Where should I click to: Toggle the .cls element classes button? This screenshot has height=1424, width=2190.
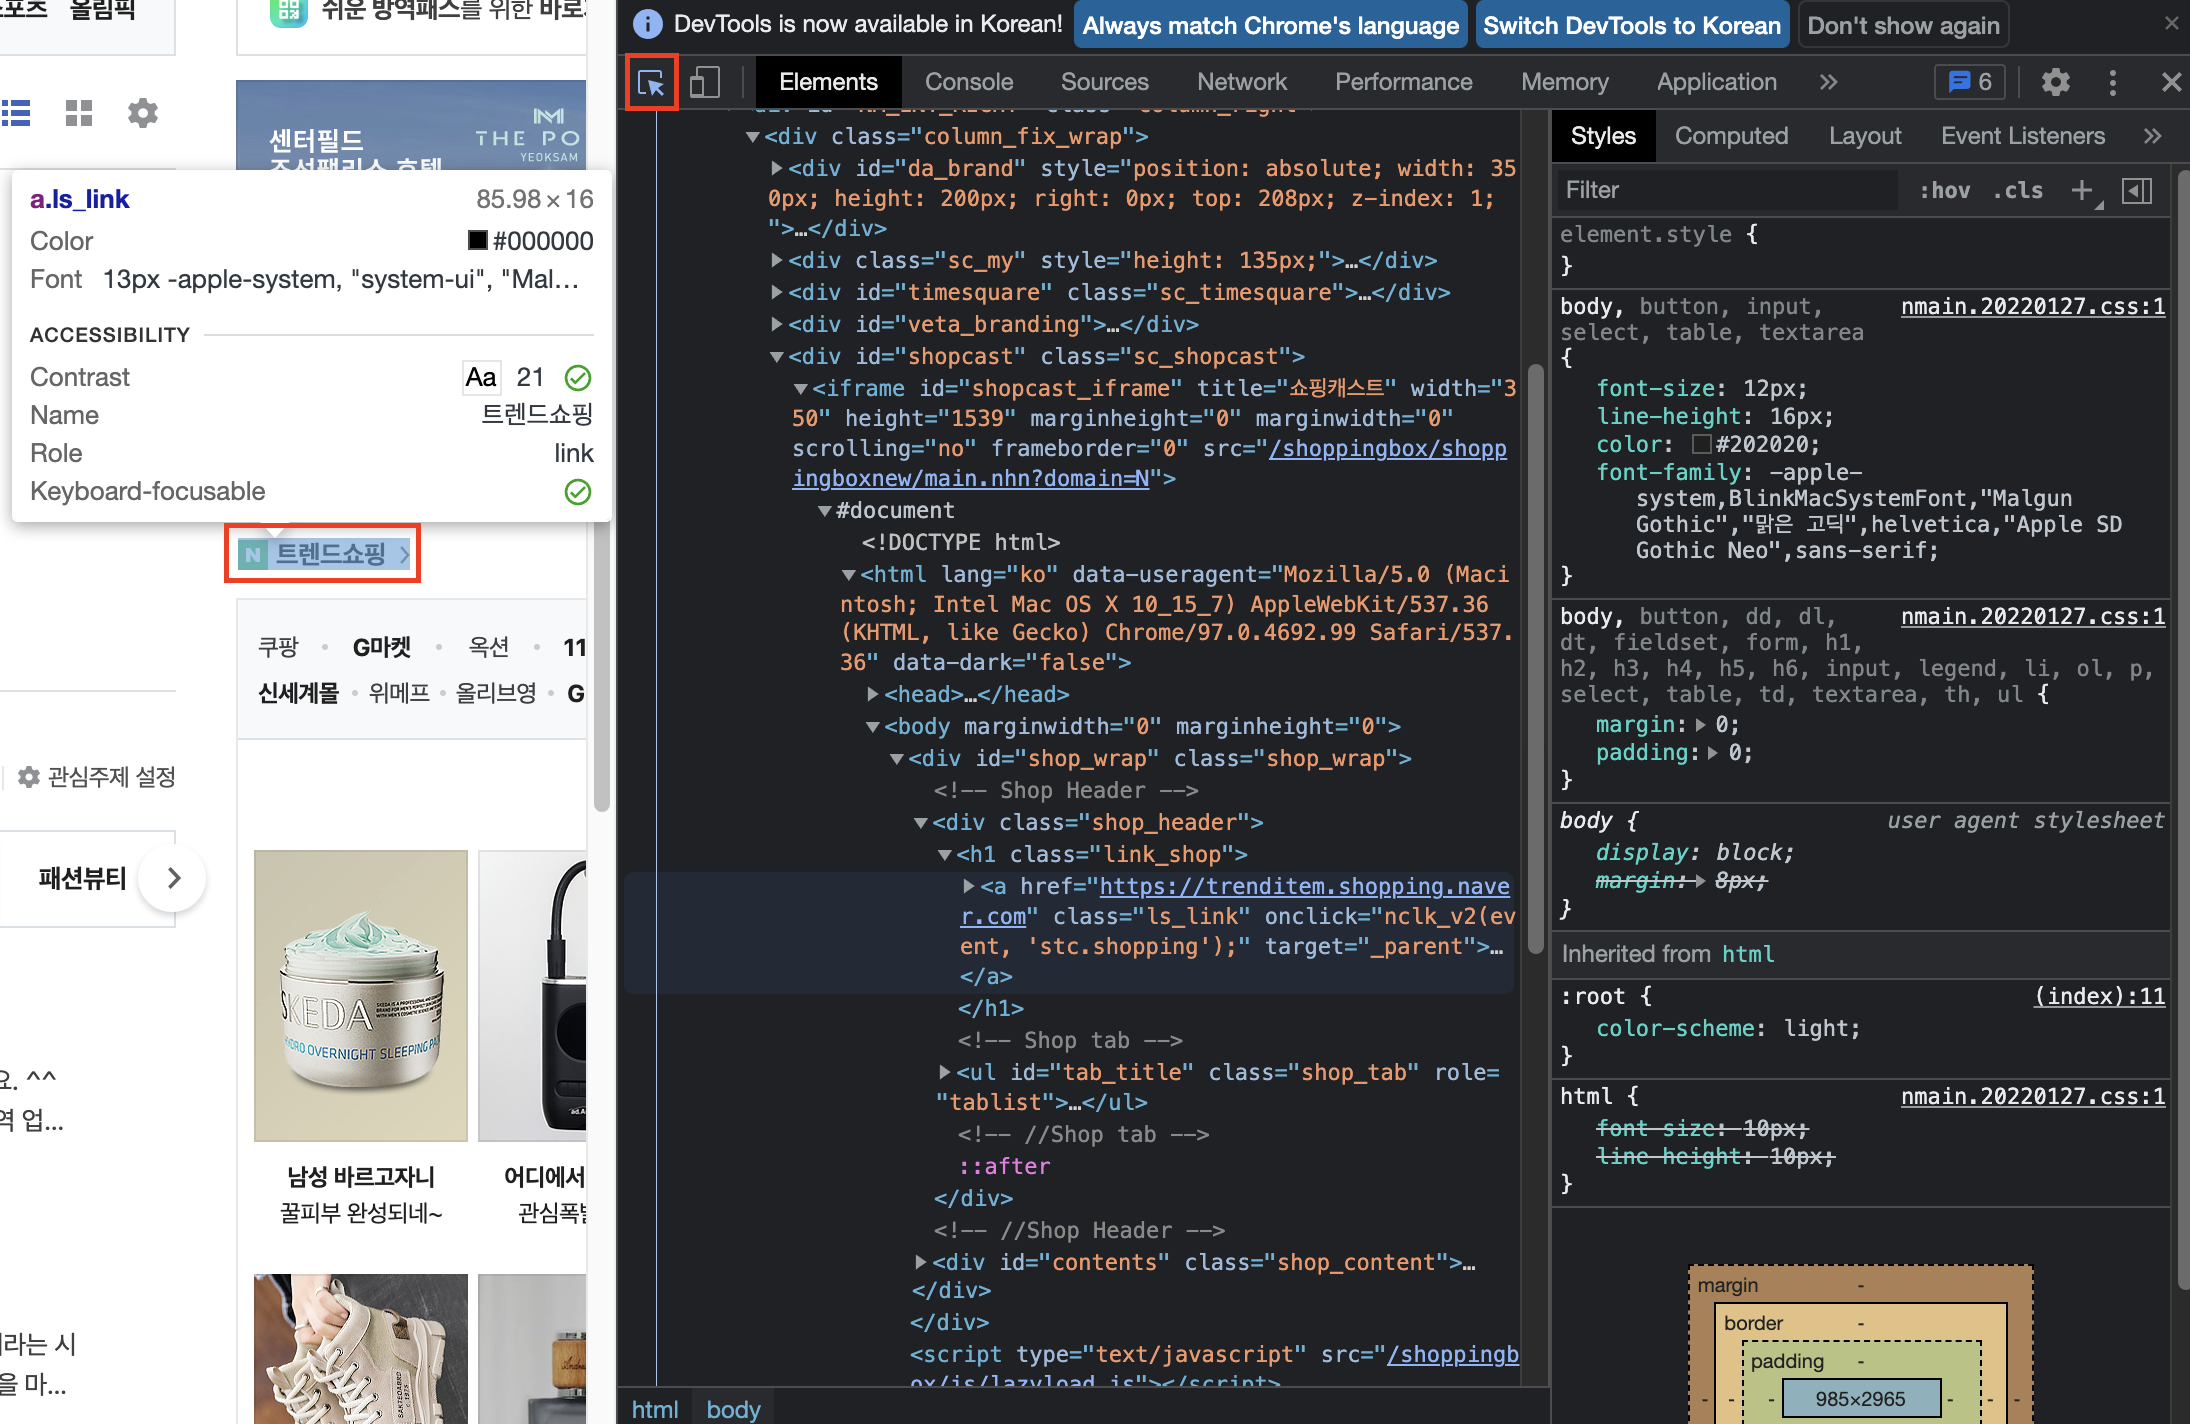click(2017, 190)
